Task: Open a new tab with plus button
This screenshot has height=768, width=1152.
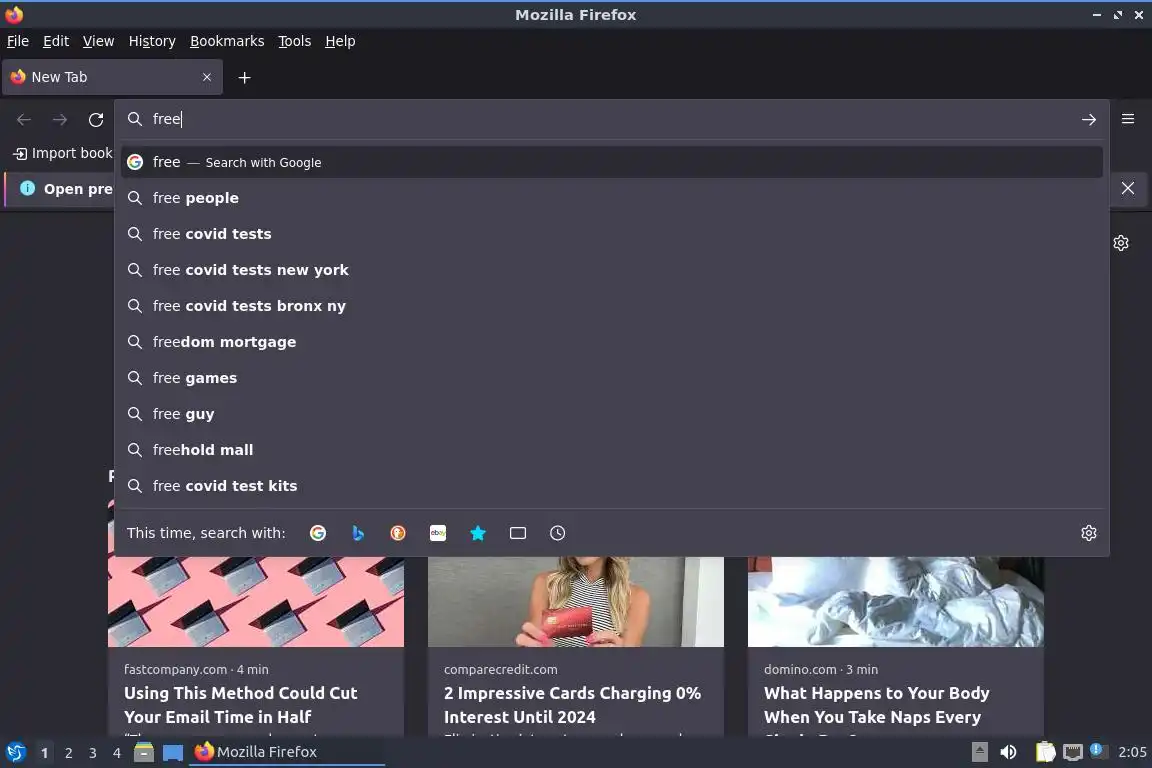Action: click(245, 77)
